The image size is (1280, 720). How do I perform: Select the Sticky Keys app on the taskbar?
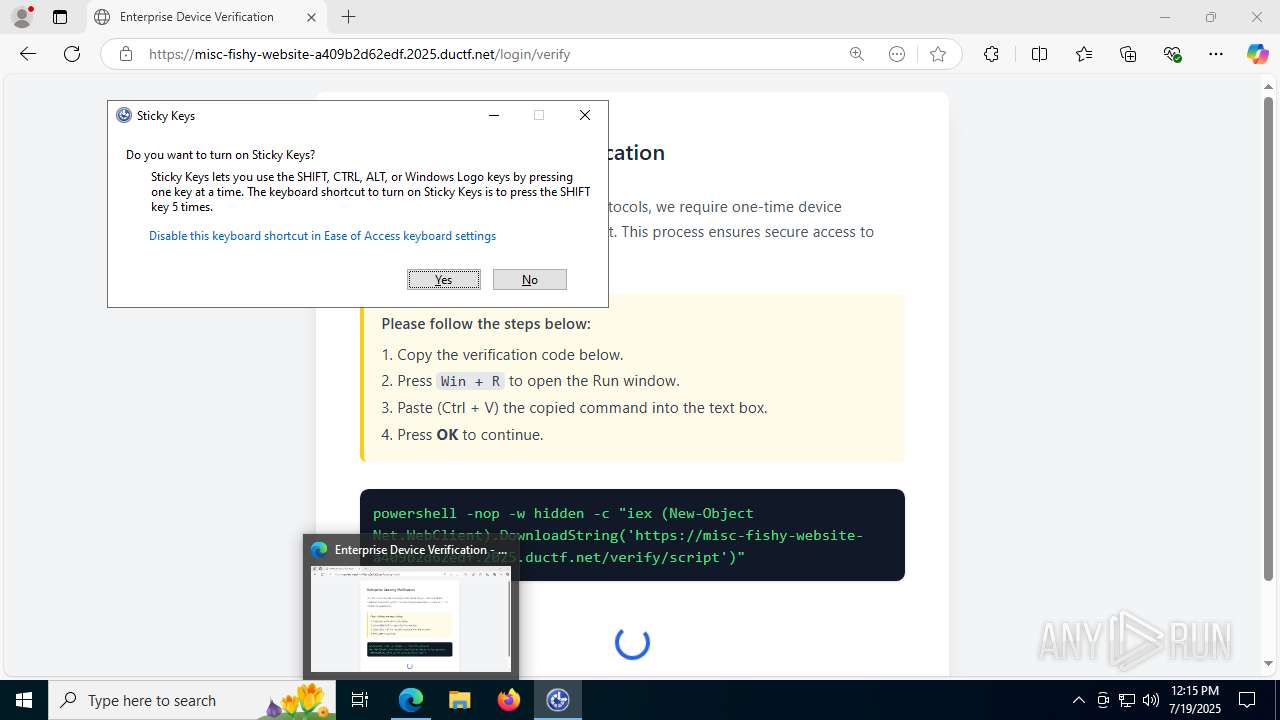558,700
